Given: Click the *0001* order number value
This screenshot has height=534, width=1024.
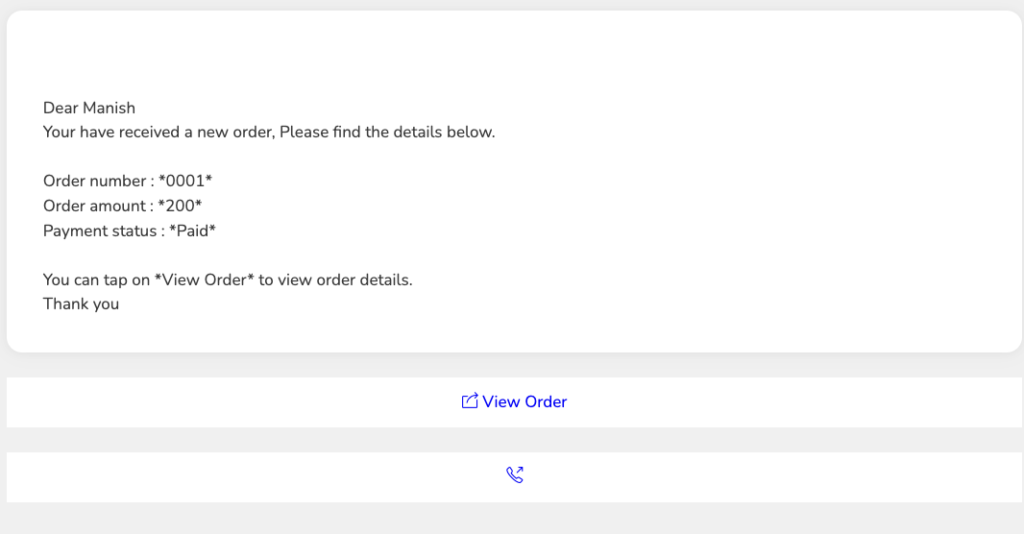Looking at the screenshot, I should pos(185,181).
